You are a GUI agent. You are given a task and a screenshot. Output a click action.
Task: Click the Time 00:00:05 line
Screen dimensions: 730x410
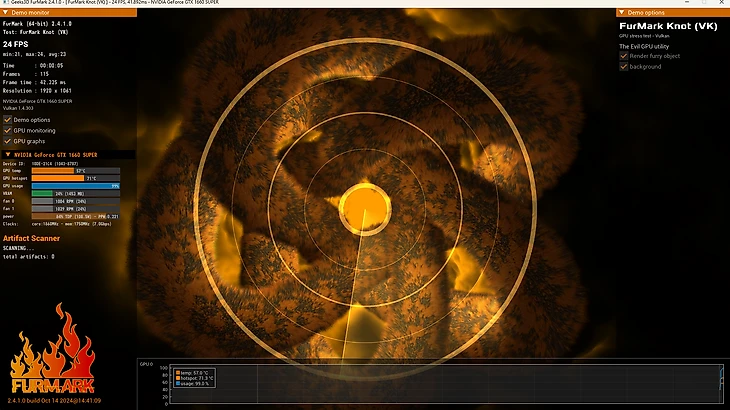click(x=33, y=66)
